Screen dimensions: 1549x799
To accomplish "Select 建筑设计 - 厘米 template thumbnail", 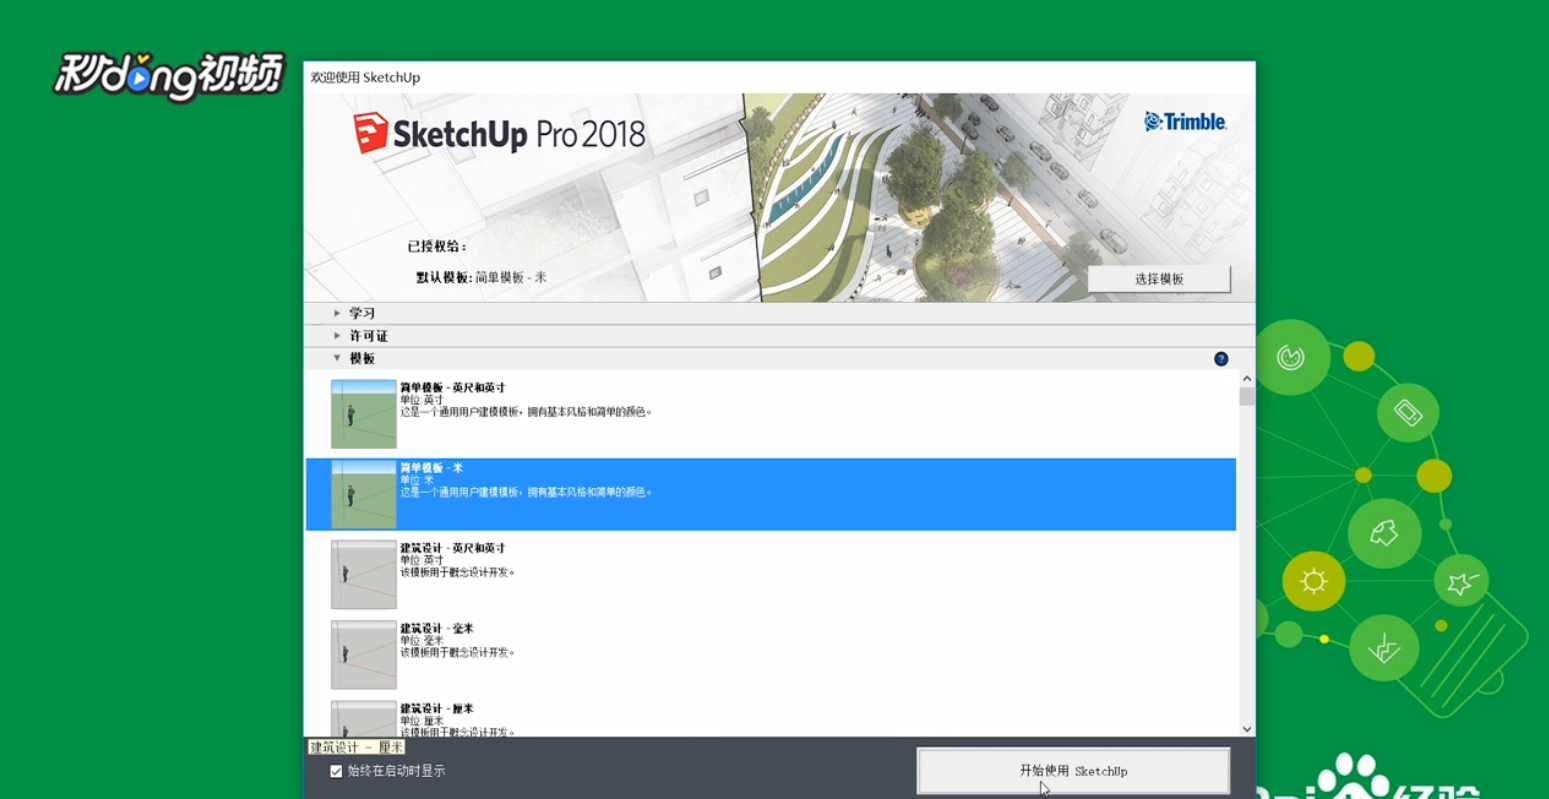I will 364,718.
